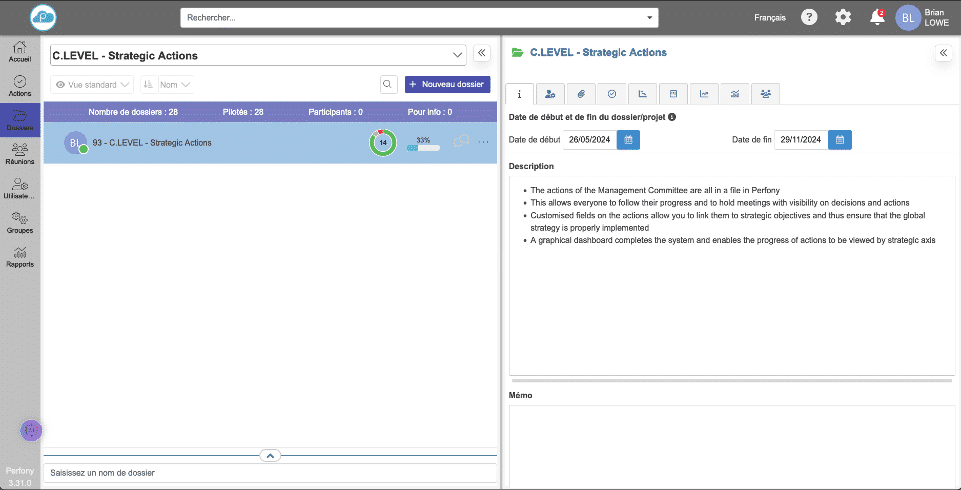
Task: Open settings gear in top bar
Action: pos(843,17)
